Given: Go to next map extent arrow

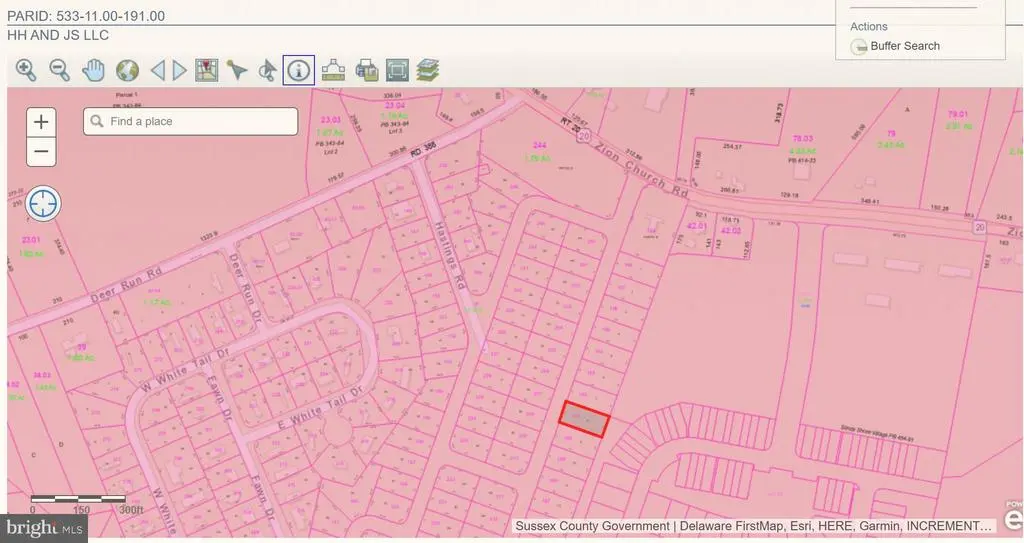Looking at the screenshot, I should (x=180, y=70).
